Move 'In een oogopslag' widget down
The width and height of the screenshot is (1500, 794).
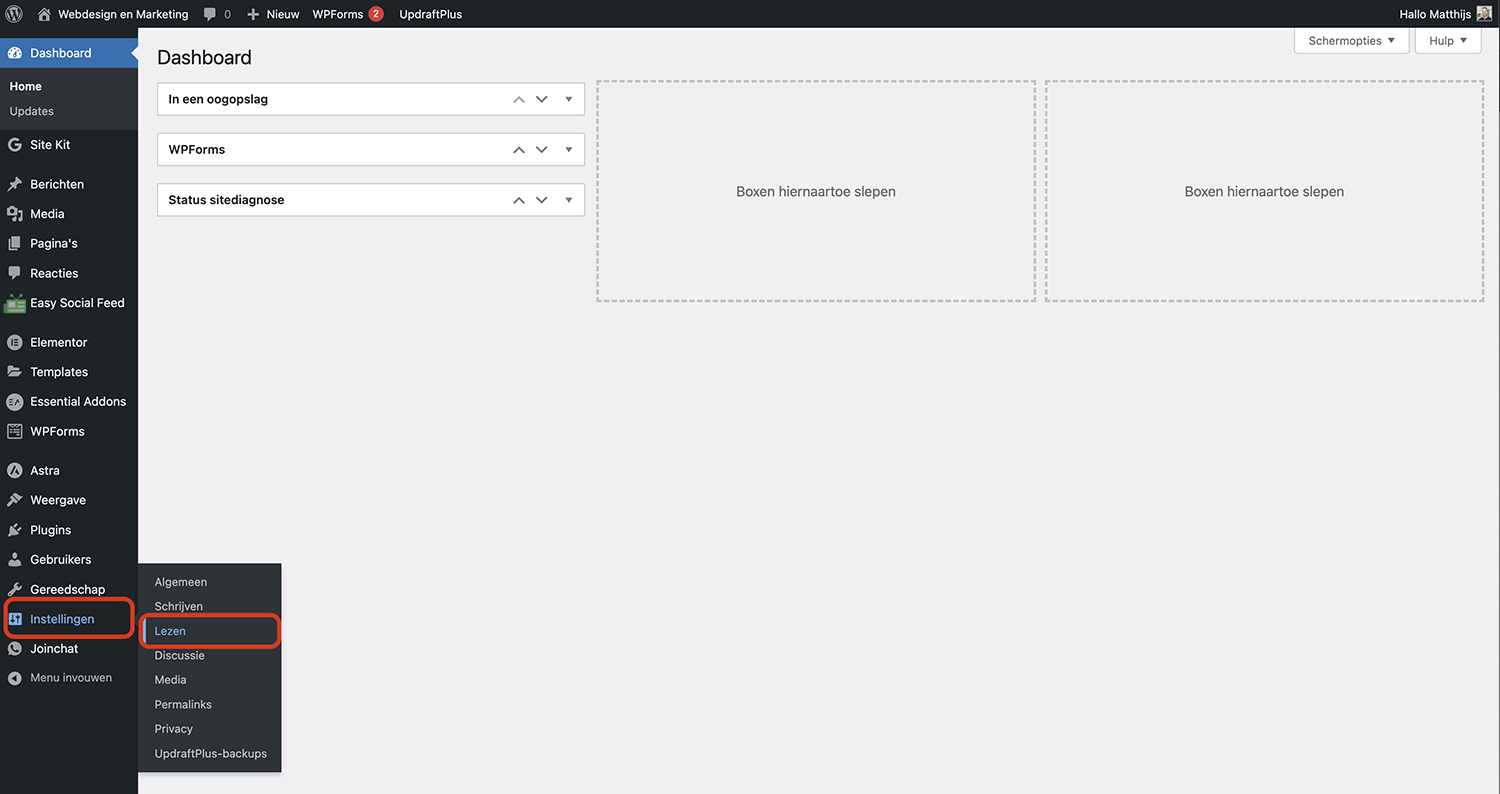(x=542, y=99)
